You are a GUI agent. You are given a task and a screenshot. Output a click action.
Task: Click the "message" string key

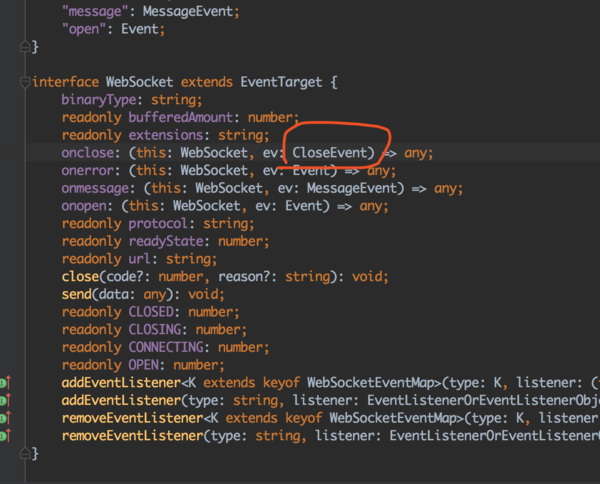point(95,11)
